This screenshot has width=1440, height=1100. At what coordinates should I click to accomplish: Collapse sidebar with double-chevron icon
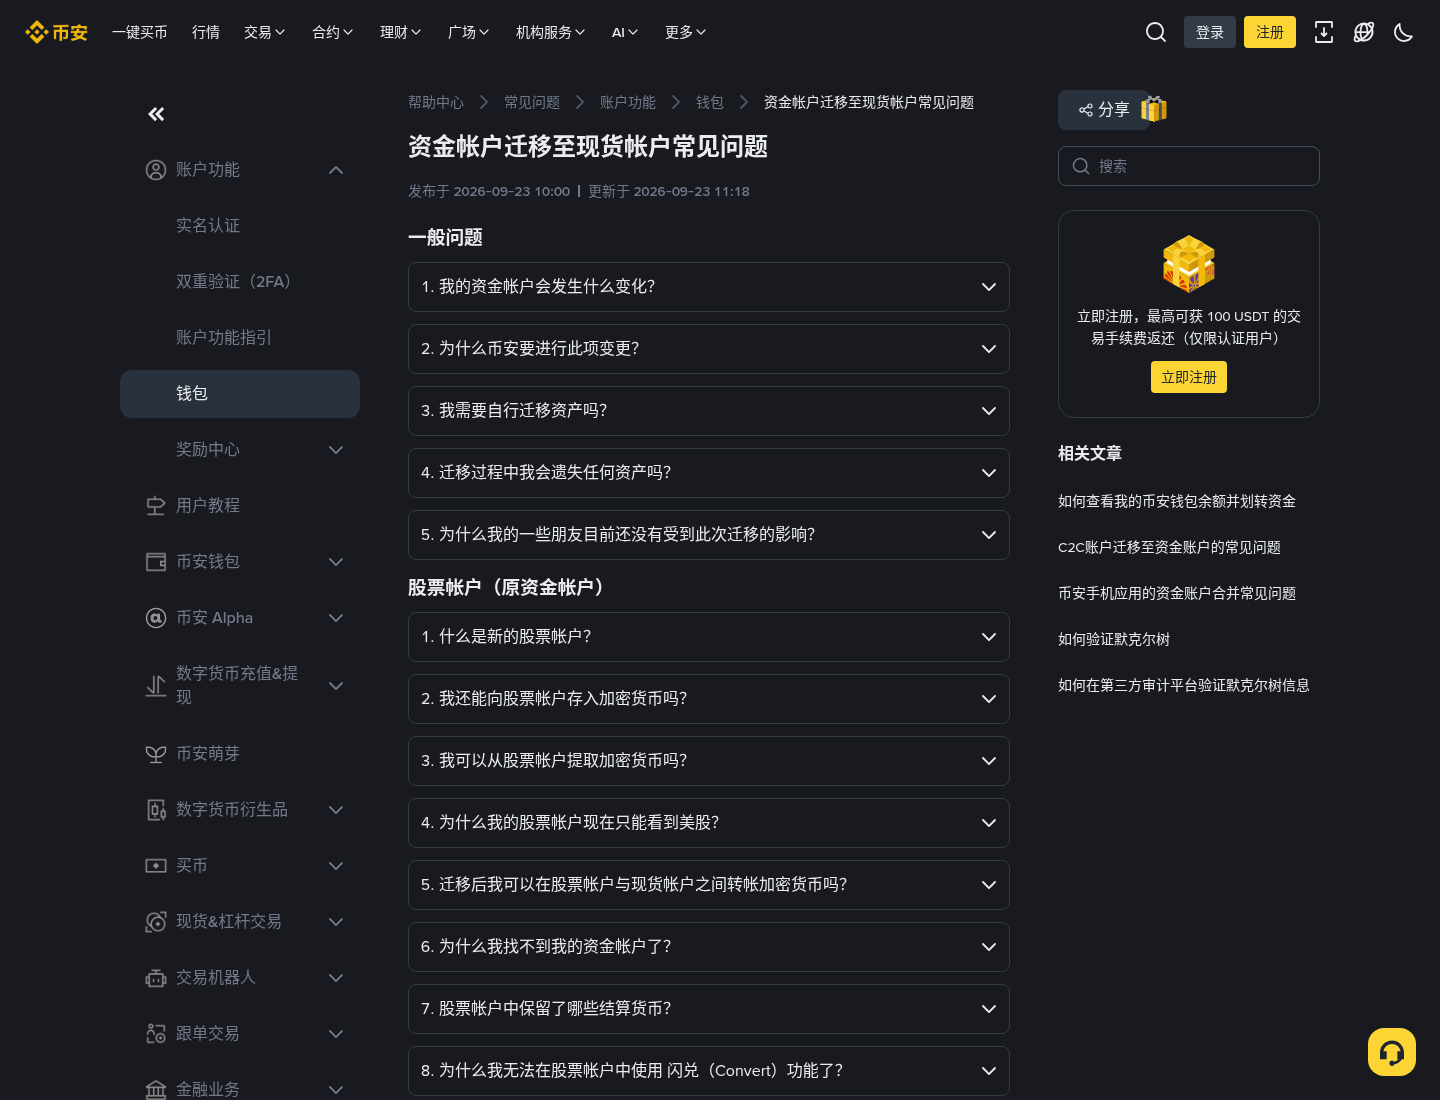tap(156, 114)
